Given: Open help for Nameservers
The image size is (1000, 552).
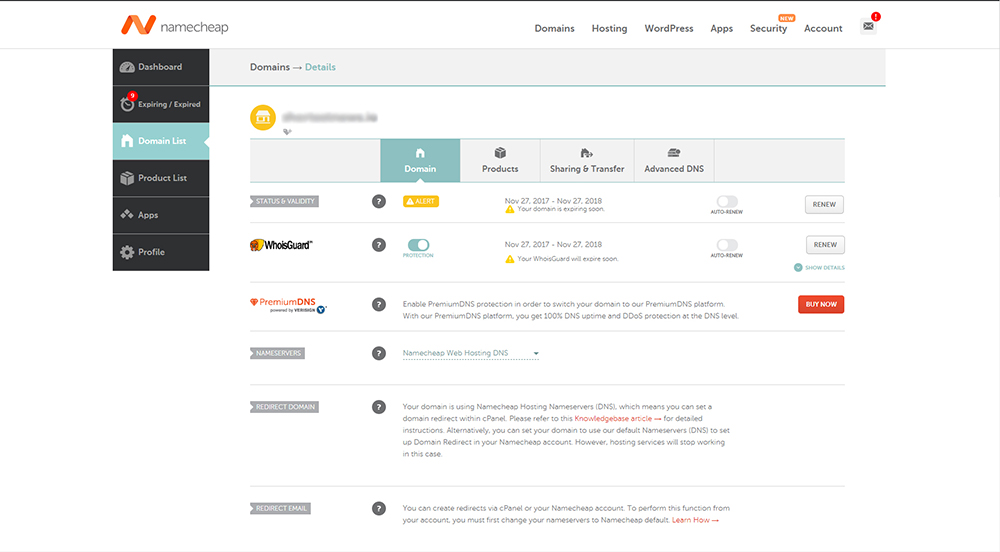Looking at the screenshot, I should 379,353.
